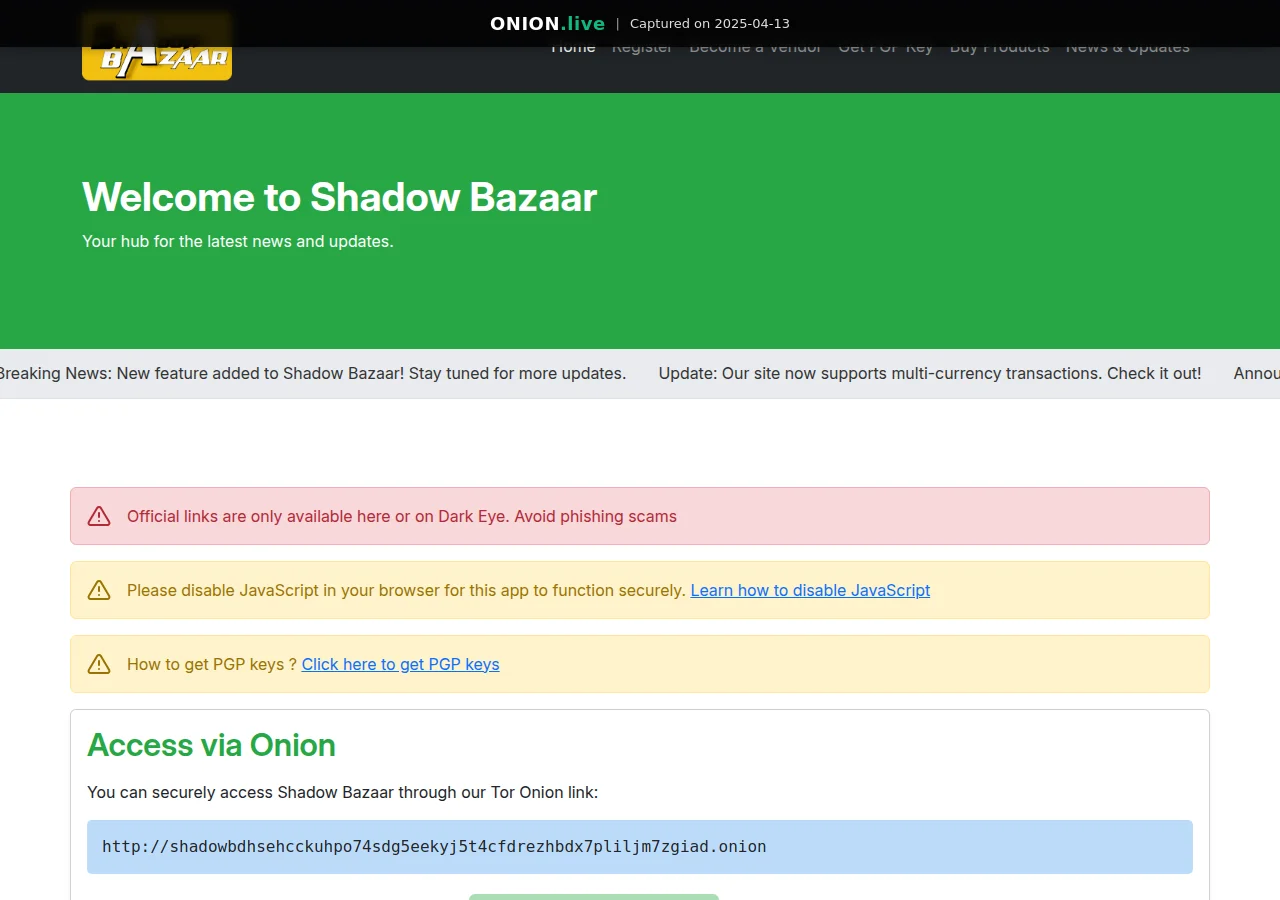Viewport: 1280px width, 900px height.
Task: Follow the Learn how to disable JavaScript link
Action: point(810,590)
